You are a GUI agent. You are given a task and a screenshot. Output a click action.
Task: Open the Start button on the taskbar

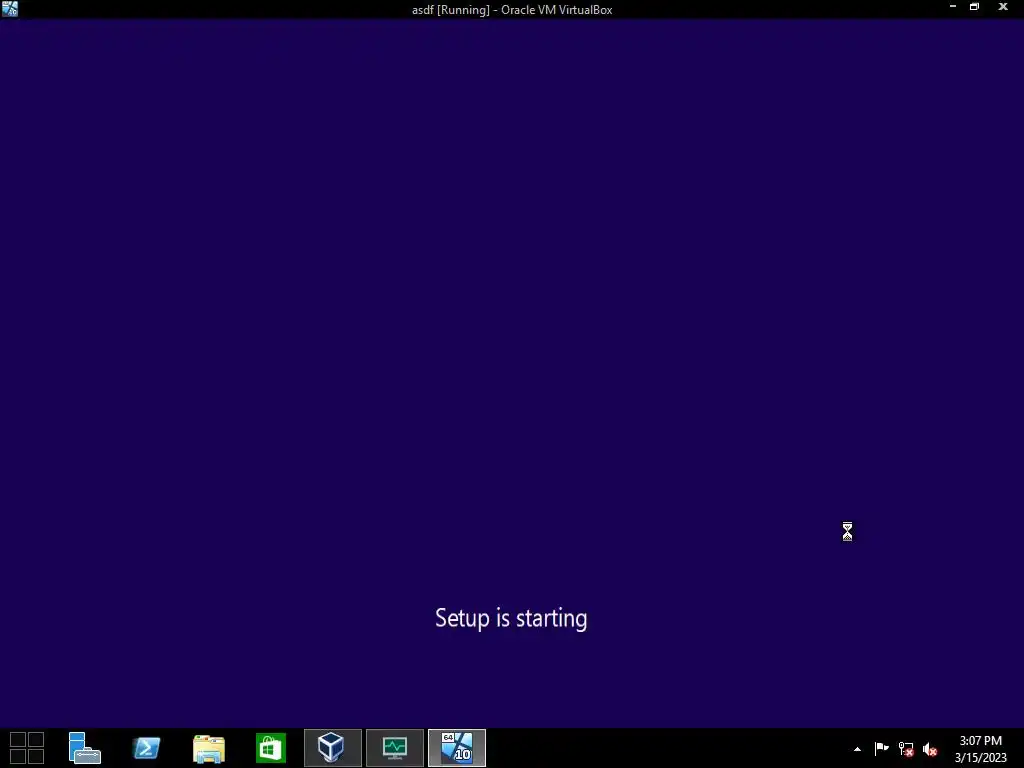[x=27, y=748]
